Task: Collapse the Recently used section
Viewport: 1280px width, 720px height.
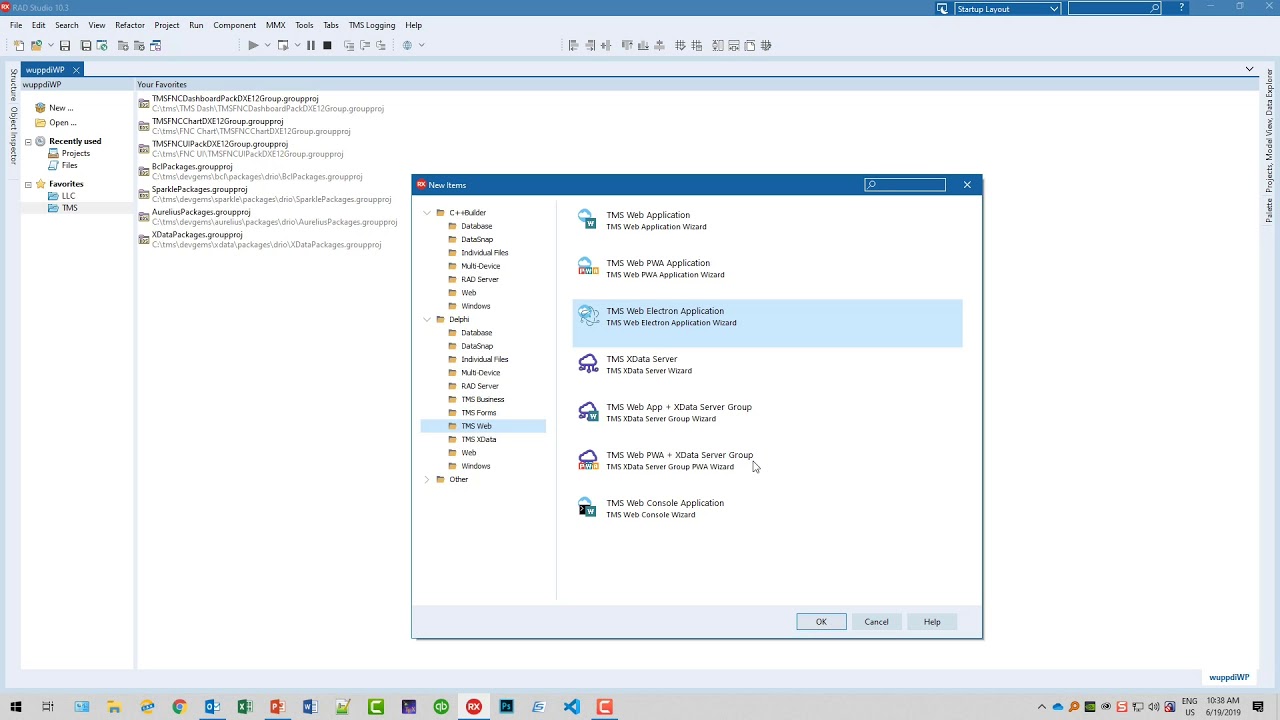Action: pyautogui.click(x=28, y=142)
